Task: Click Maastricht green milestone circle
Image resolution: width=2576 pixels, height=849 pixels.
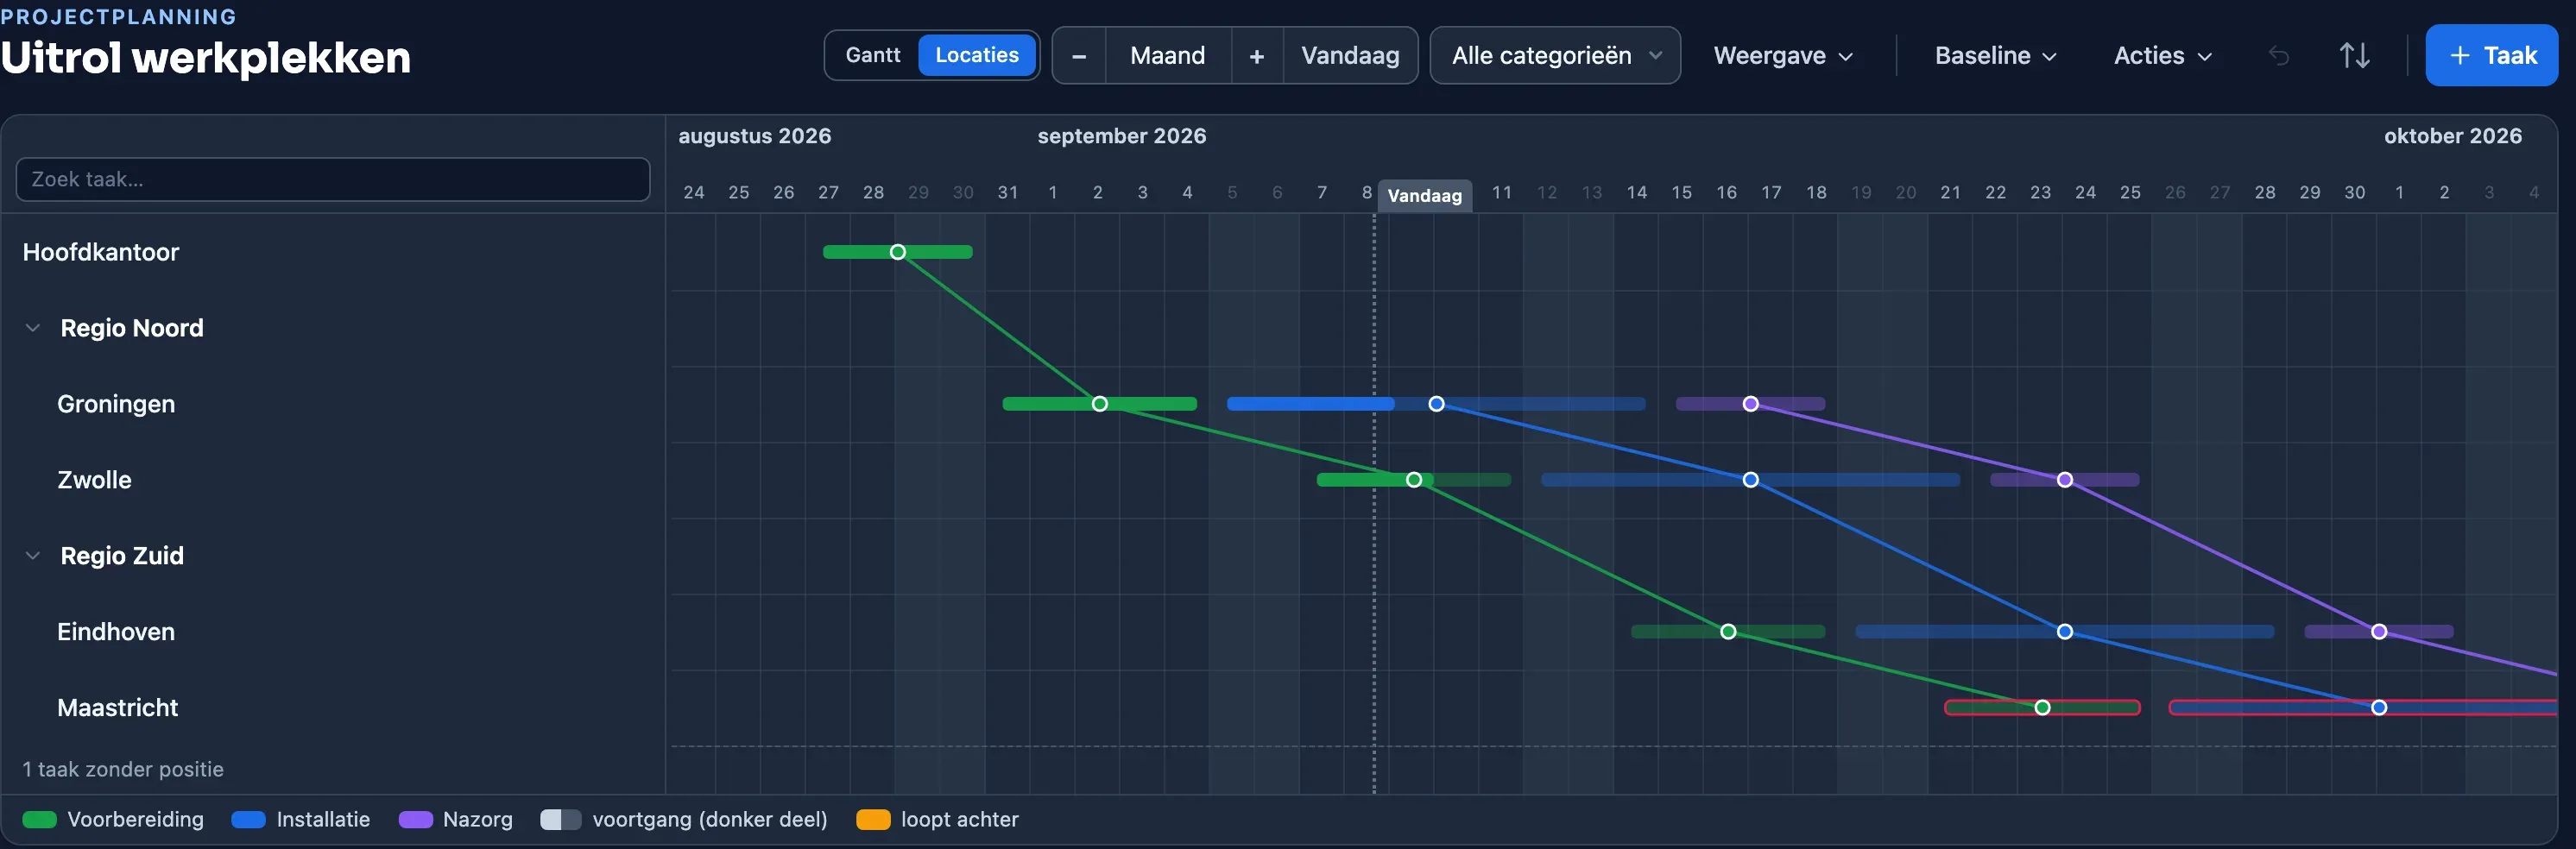Action: [x=2042, y=708]
